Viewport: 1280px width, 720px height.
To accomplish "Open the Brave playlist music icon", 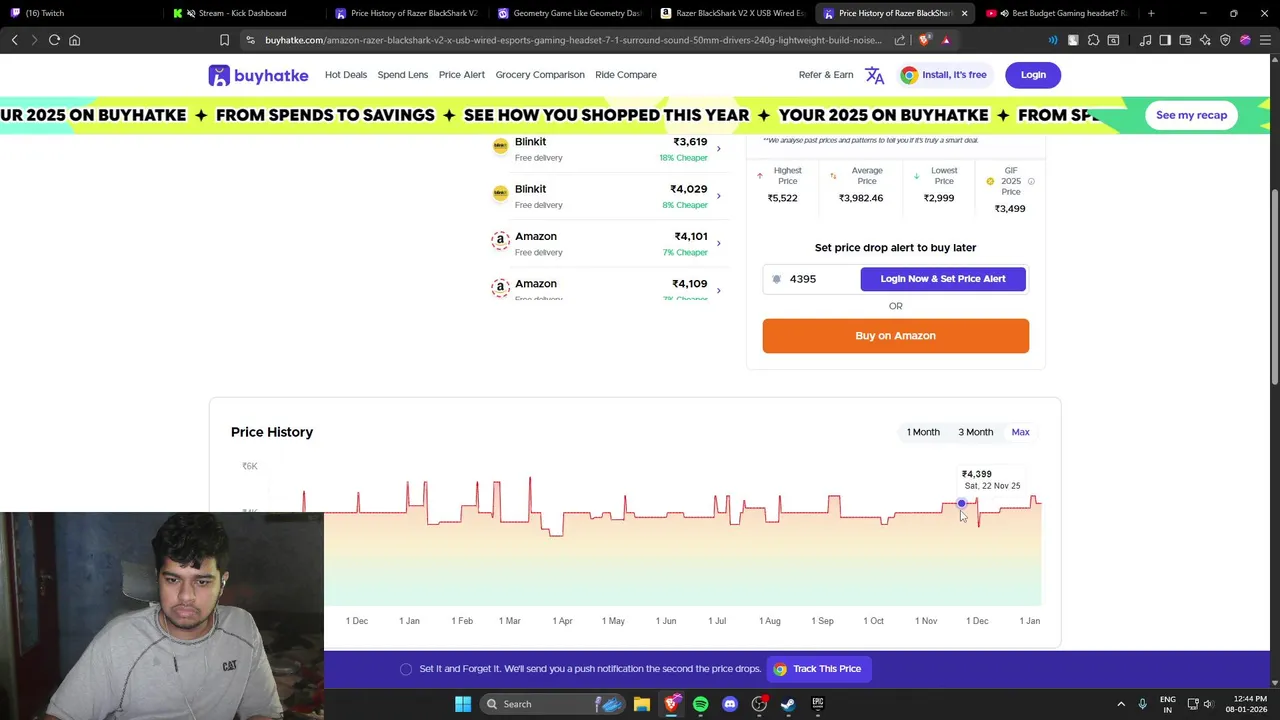I will (1145, 40).
